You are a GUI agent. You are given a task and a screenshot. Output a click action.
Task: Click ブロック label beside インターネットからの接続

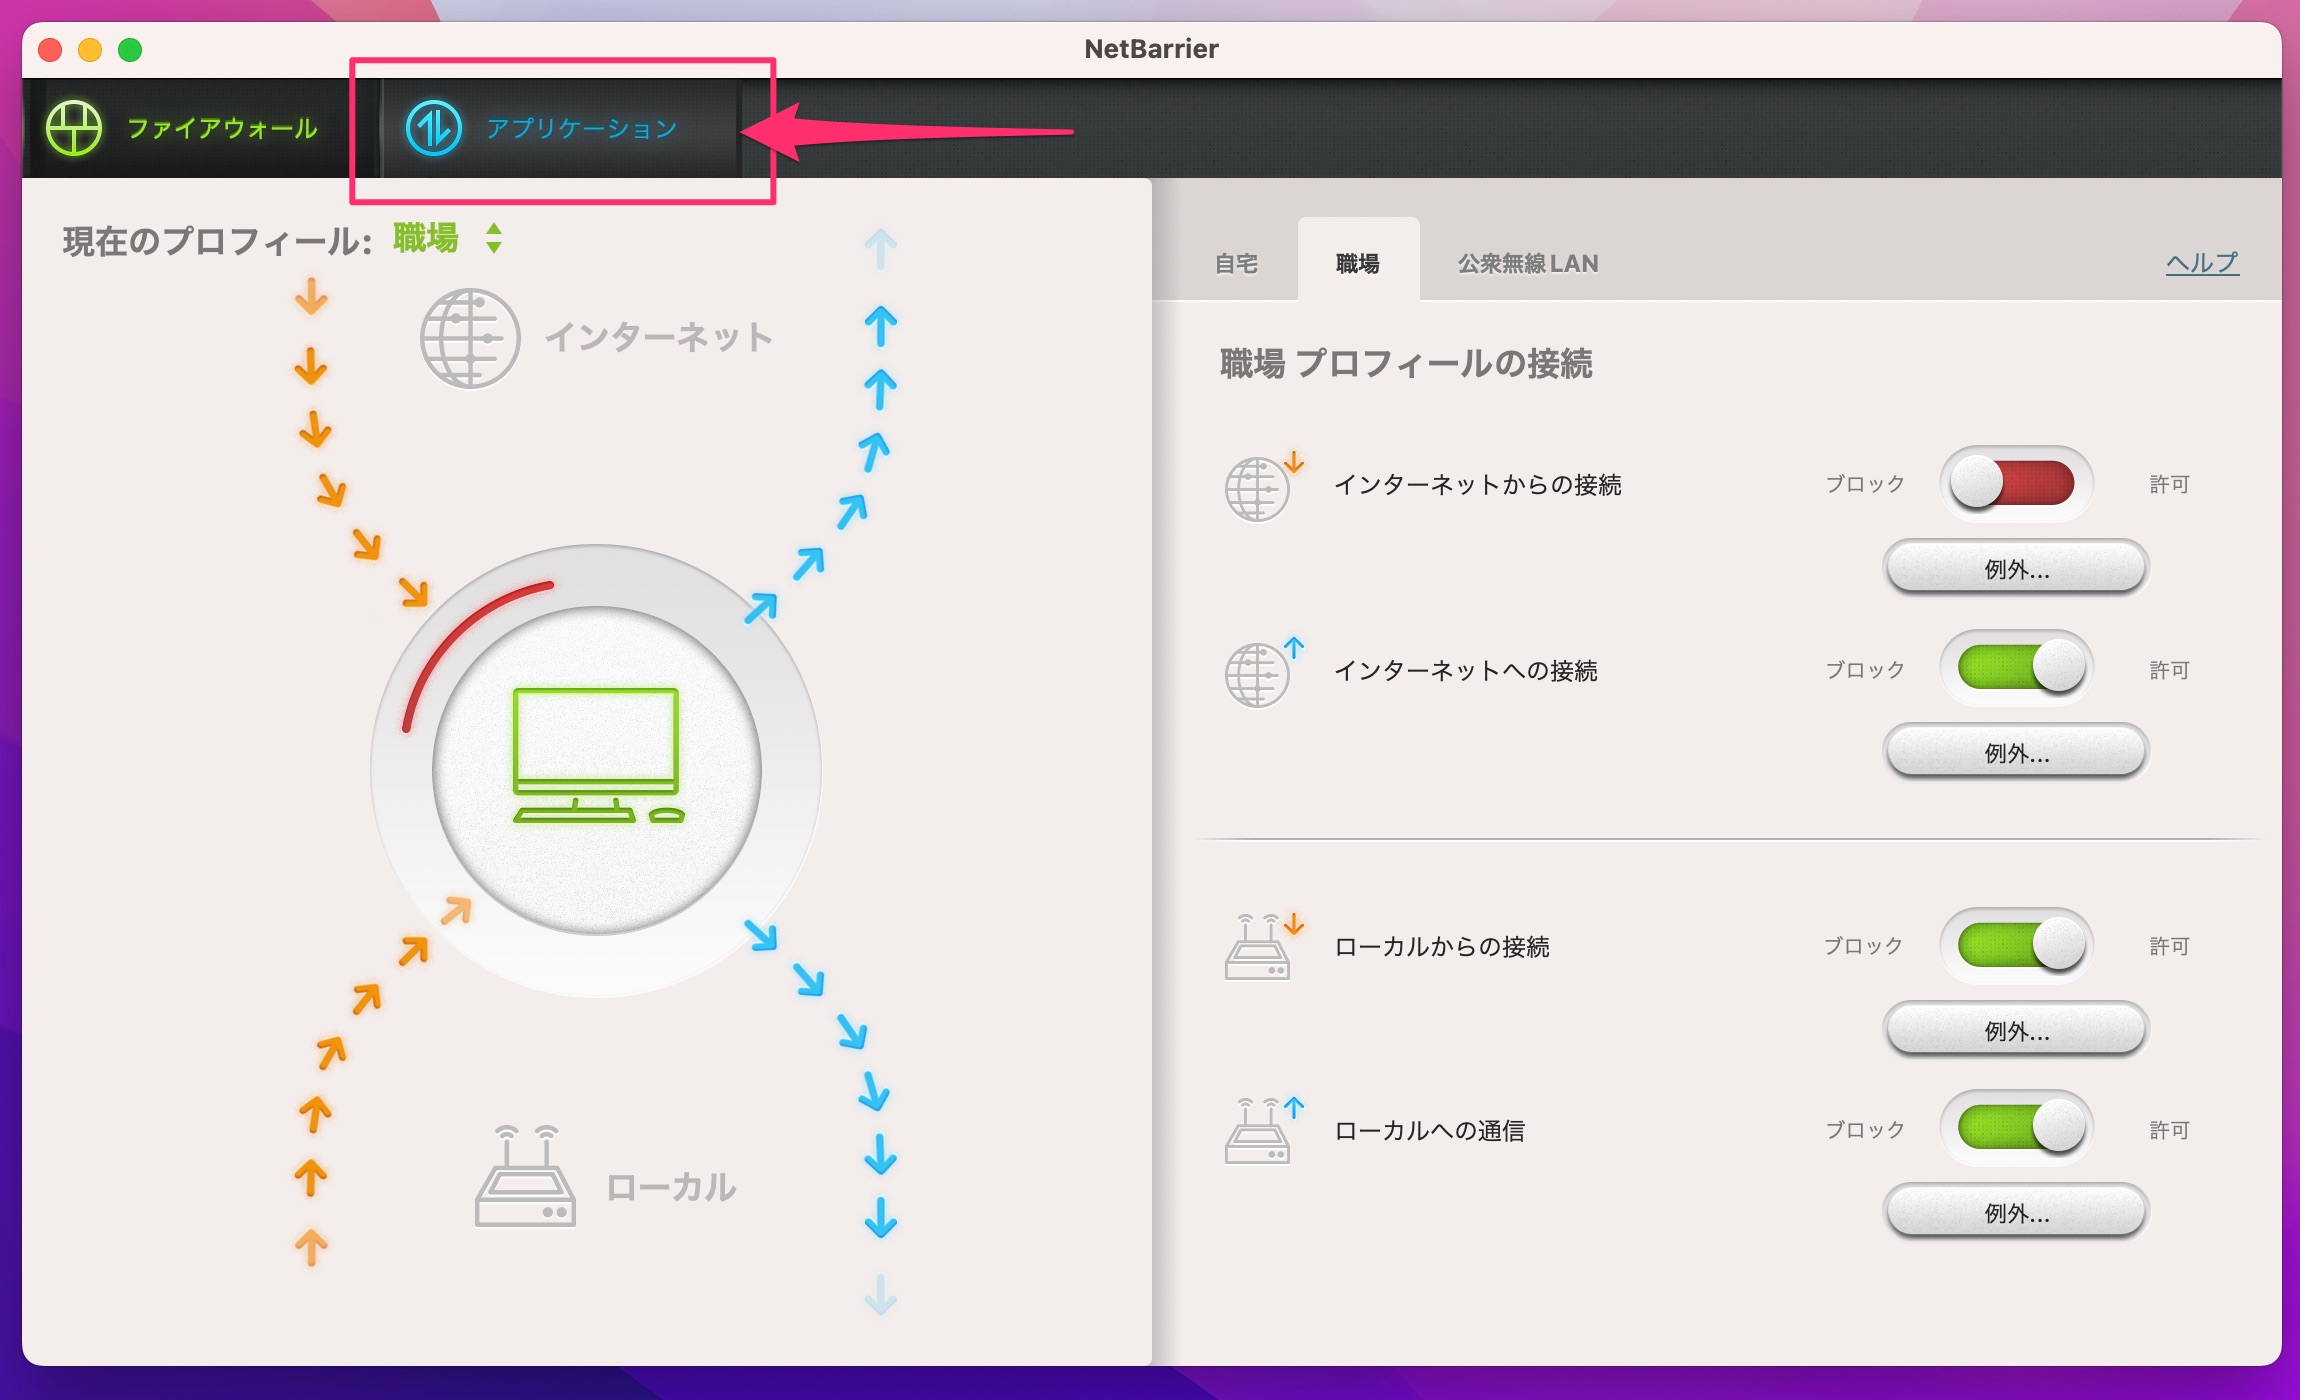pyautogui.click(x=1865, y=484)
